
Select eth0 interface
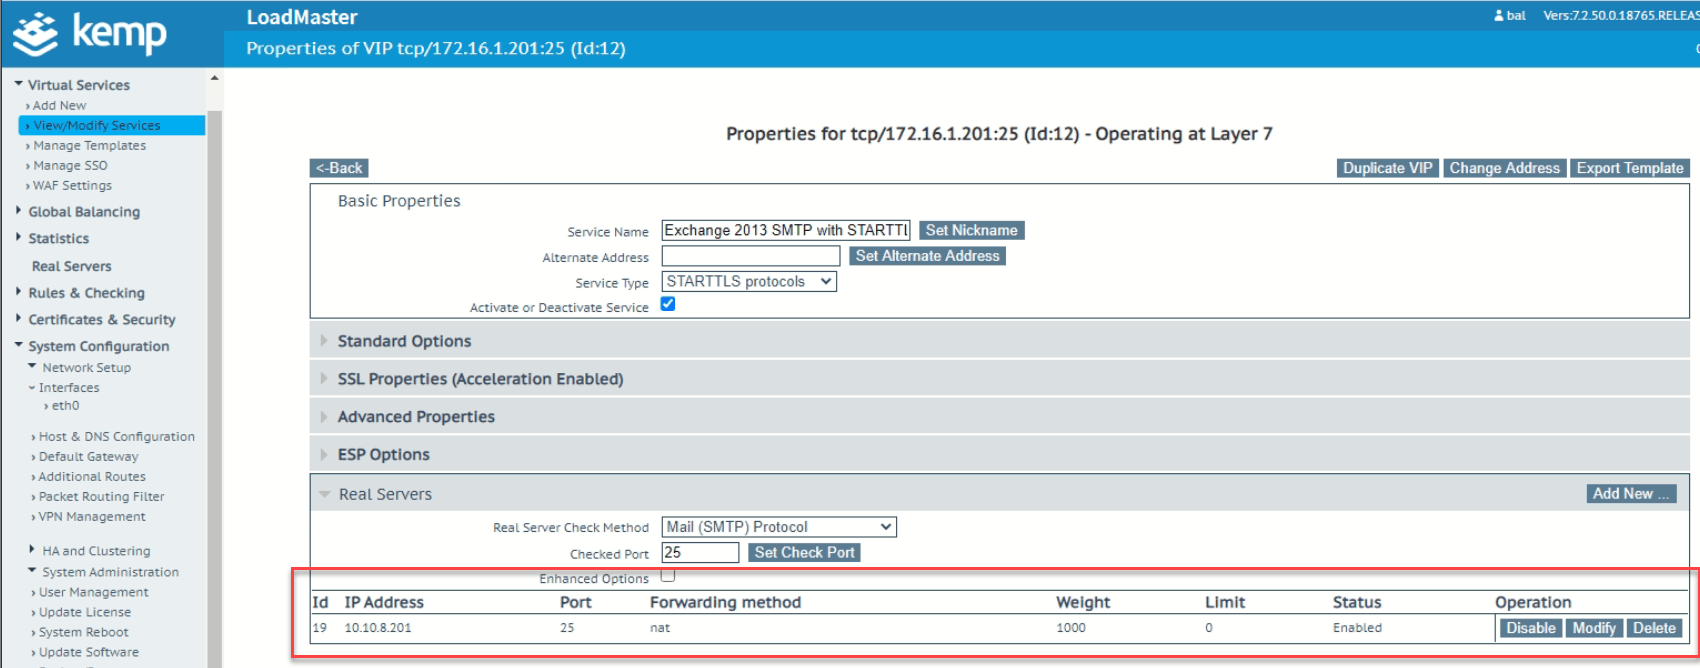[x=65, y=406]
